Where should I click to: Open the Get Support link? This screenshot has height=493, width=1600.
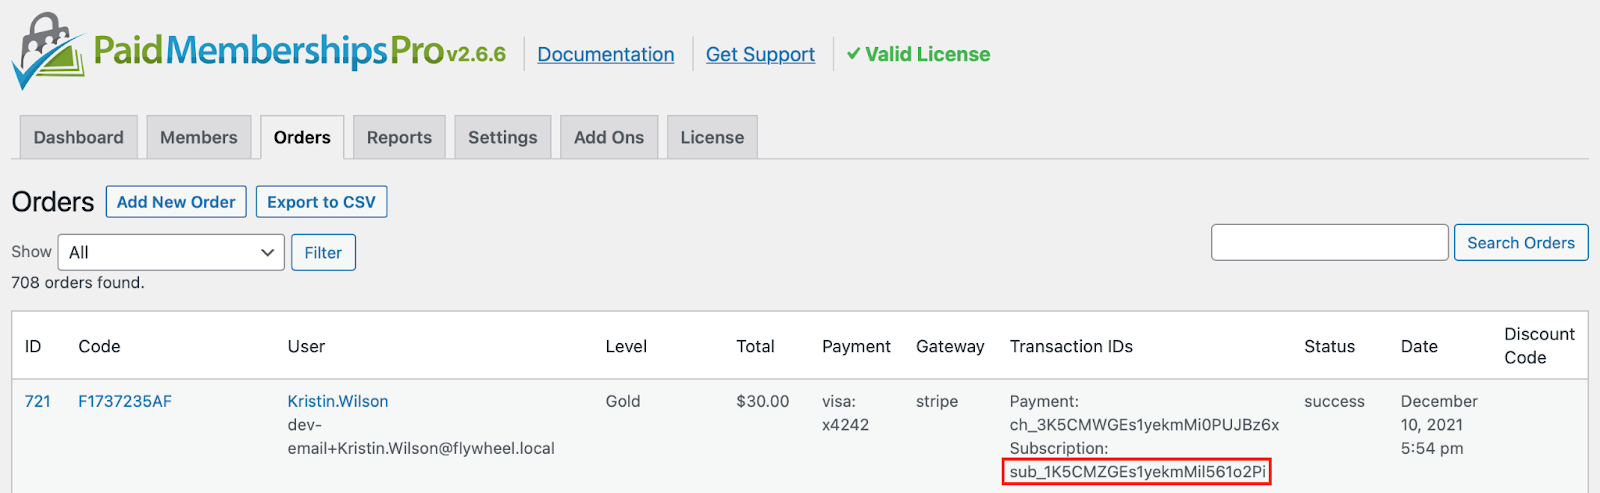(760, 54)
